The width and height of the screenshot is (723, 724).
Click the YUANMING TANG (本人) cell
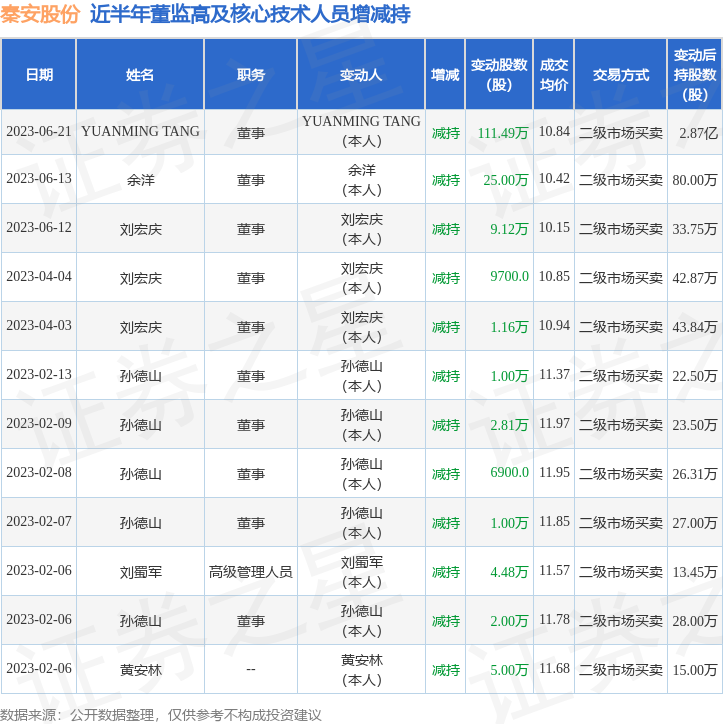[x=362, y=131]
